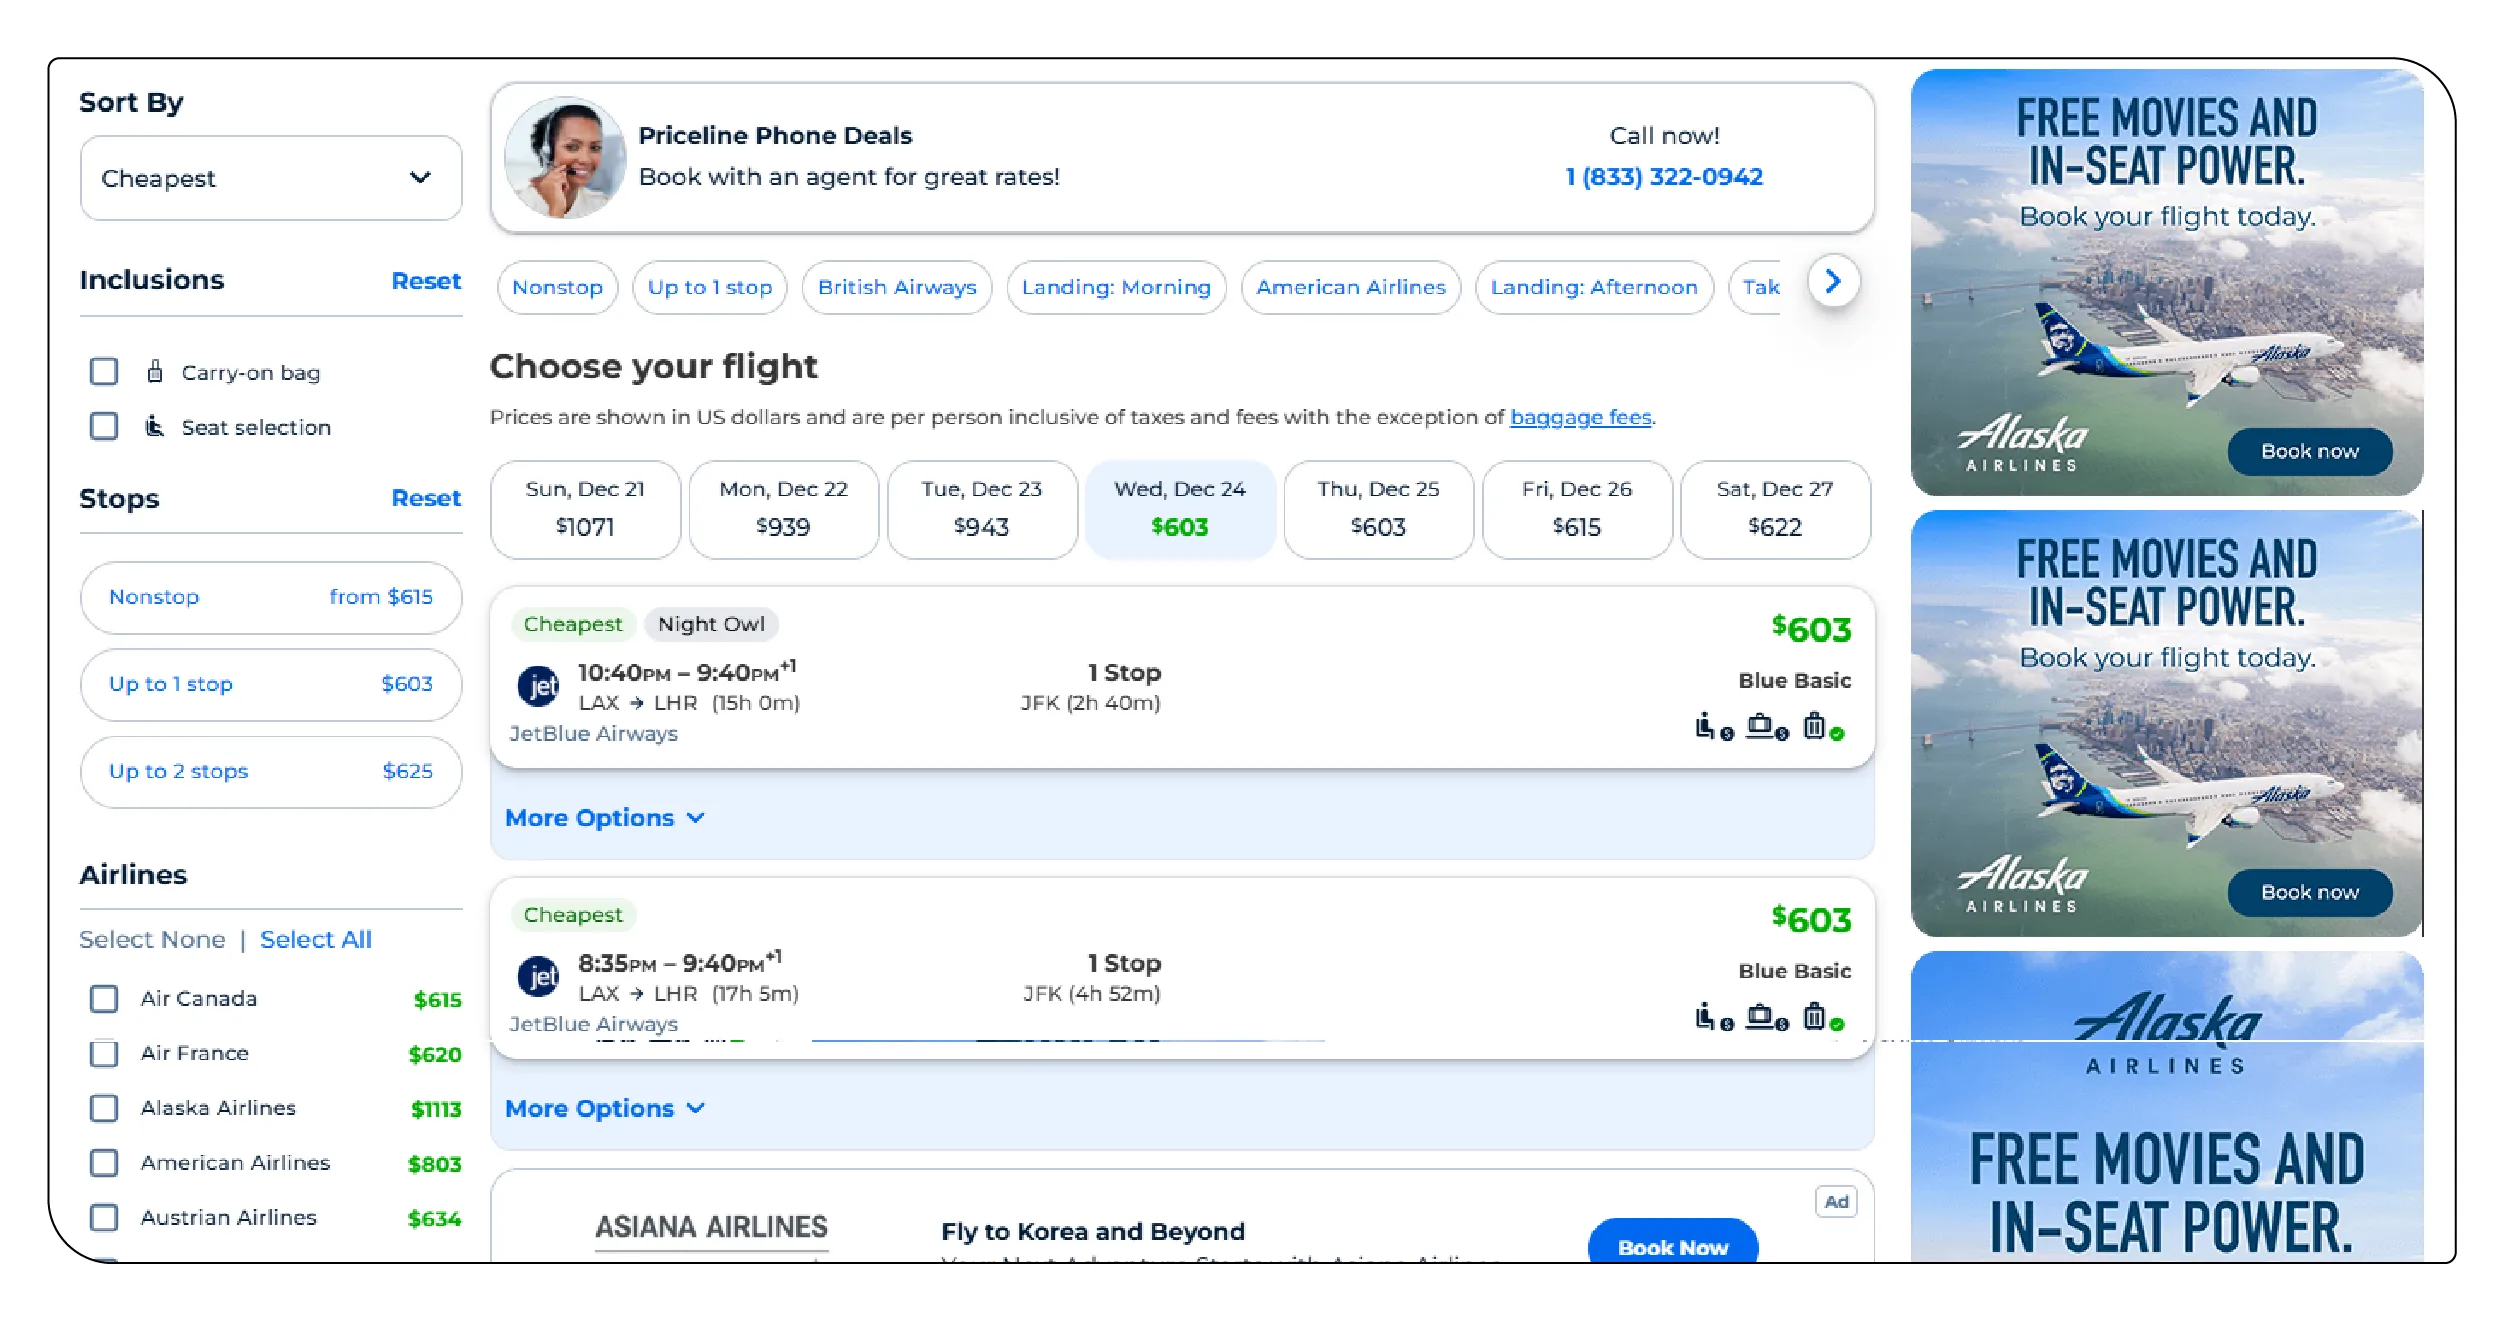Switch to the Thu, Dec 25 date tab
The width and height of the screenshot is (2505, 1321).
pos(1378,509)
